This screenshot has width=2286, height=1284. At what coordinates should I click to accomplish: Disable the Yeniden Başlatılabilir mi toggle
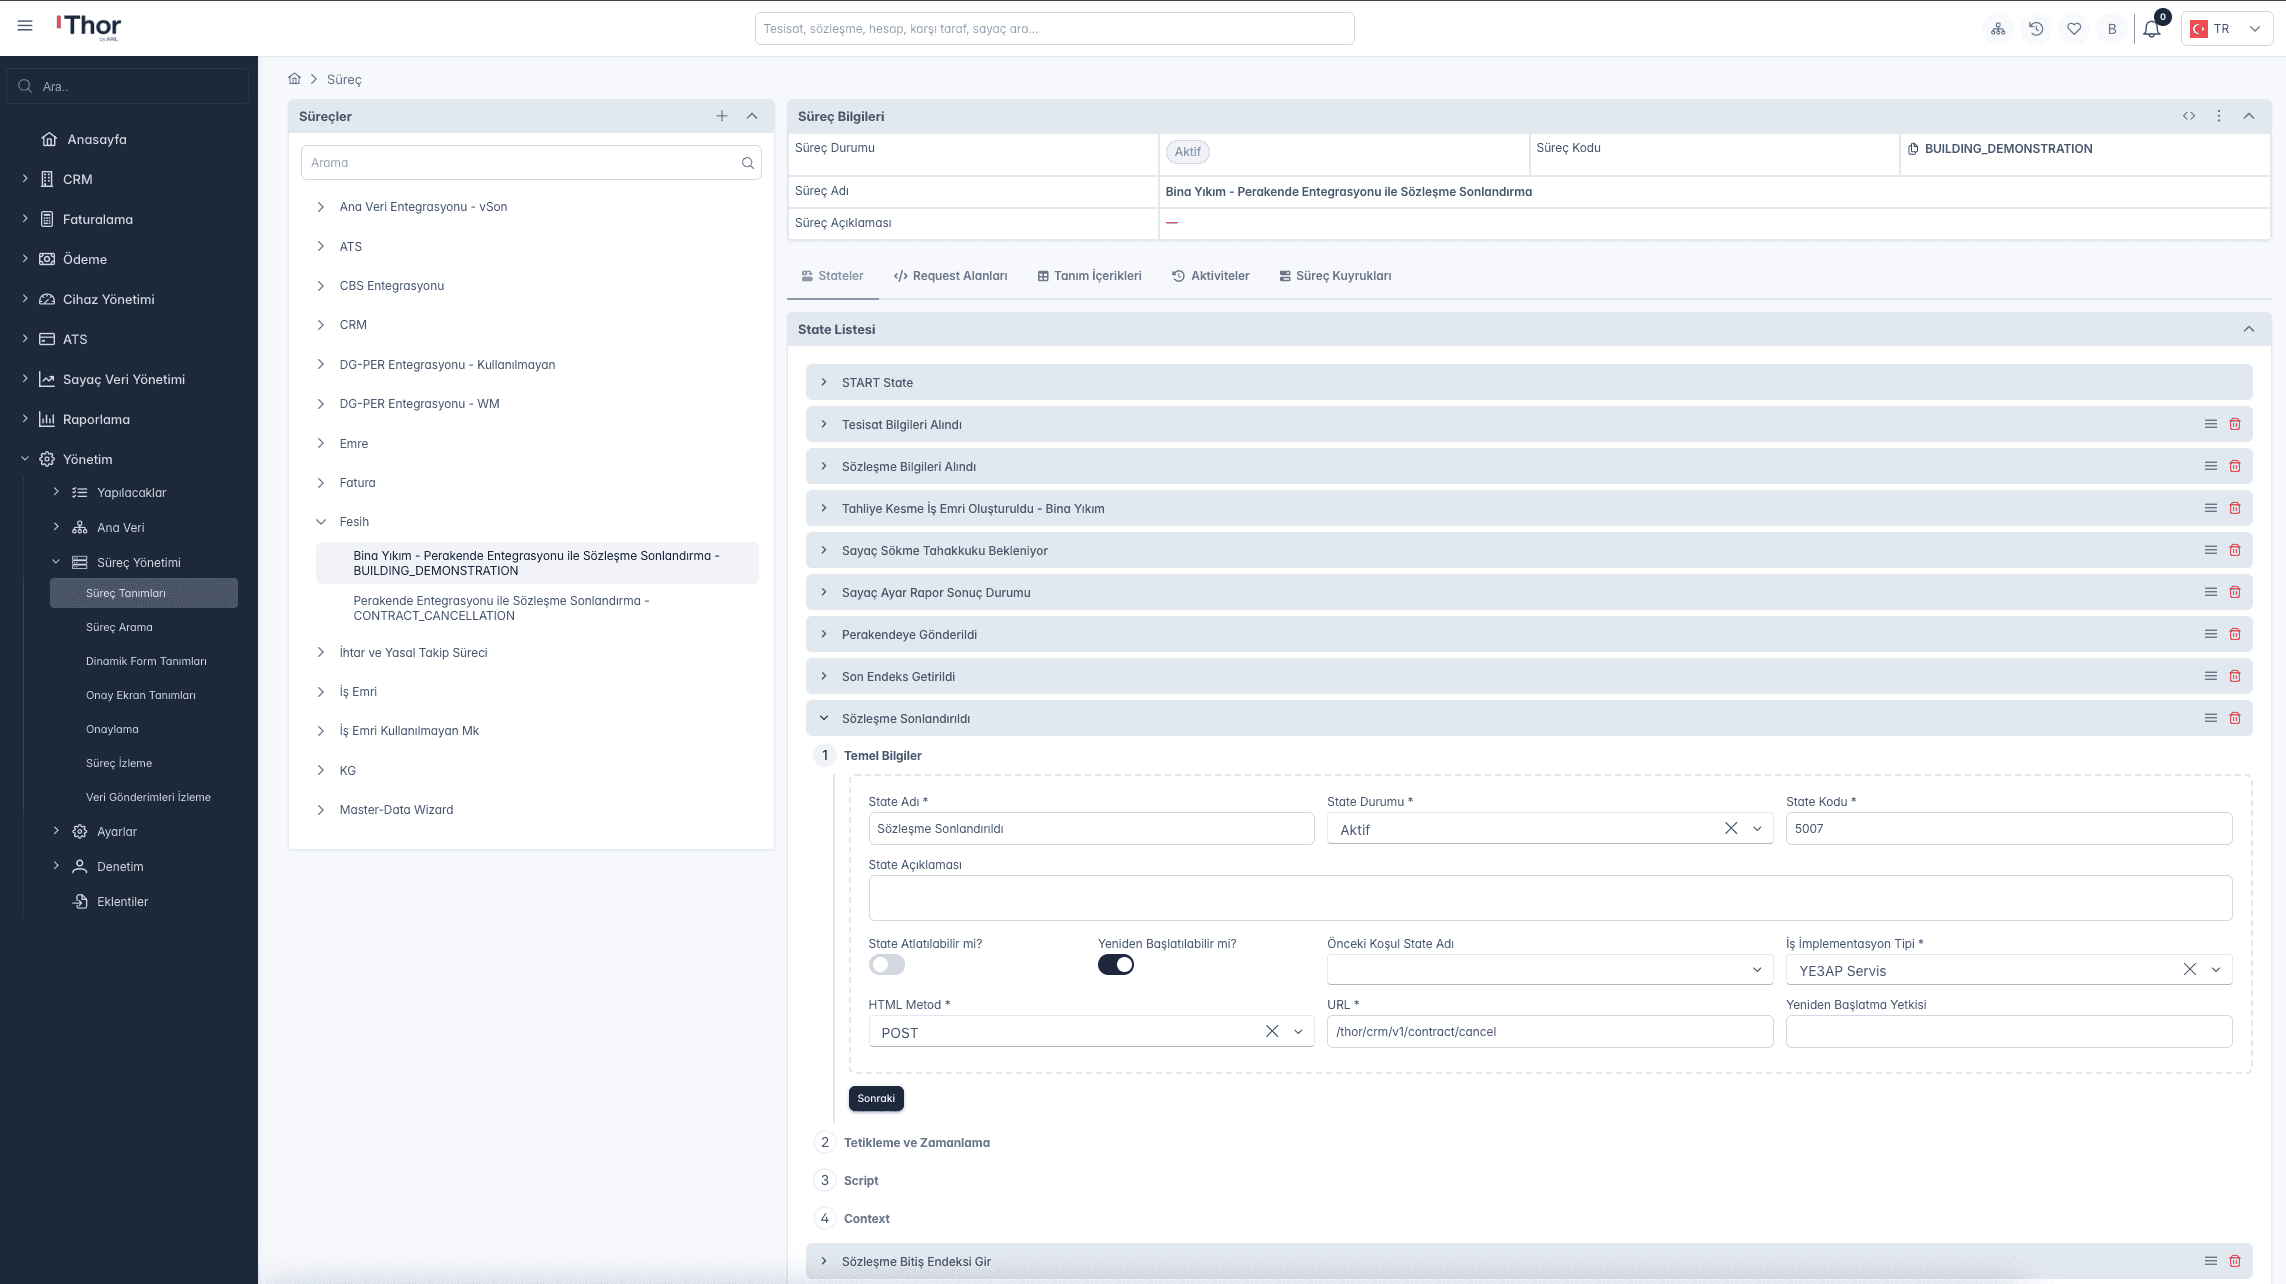click(1116, 964)
